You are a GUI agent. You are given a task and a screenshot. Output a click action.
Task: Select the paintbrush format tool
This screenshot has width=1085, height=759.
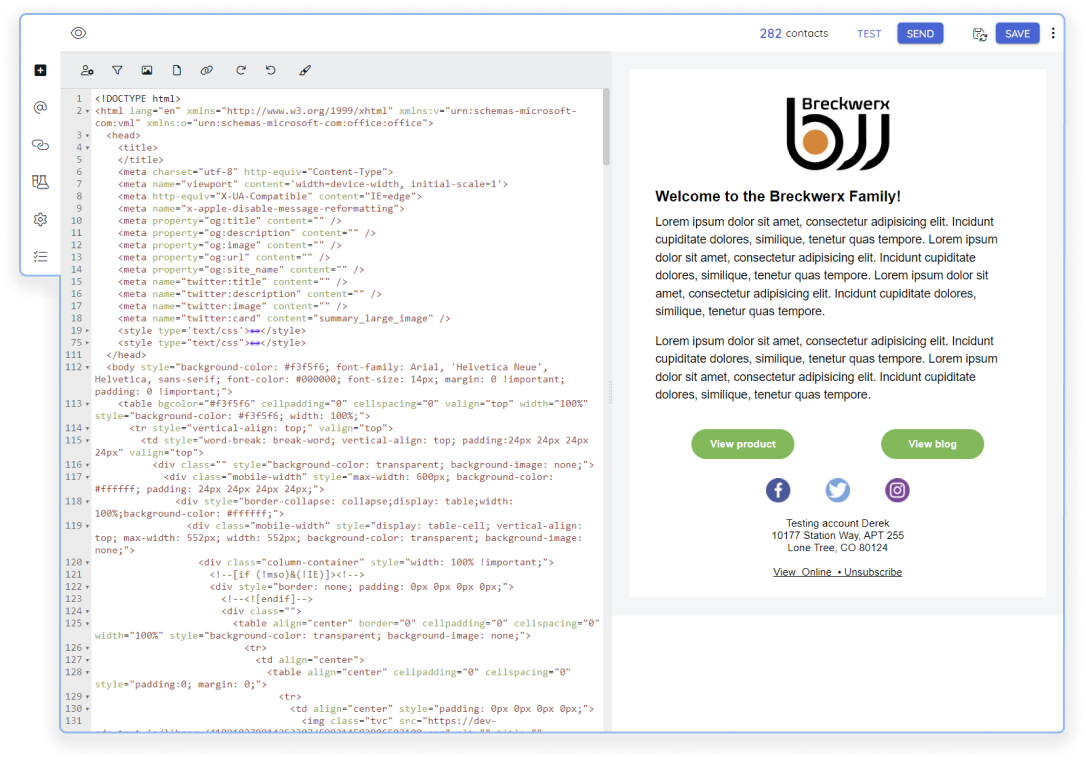(x=304, y=70)
